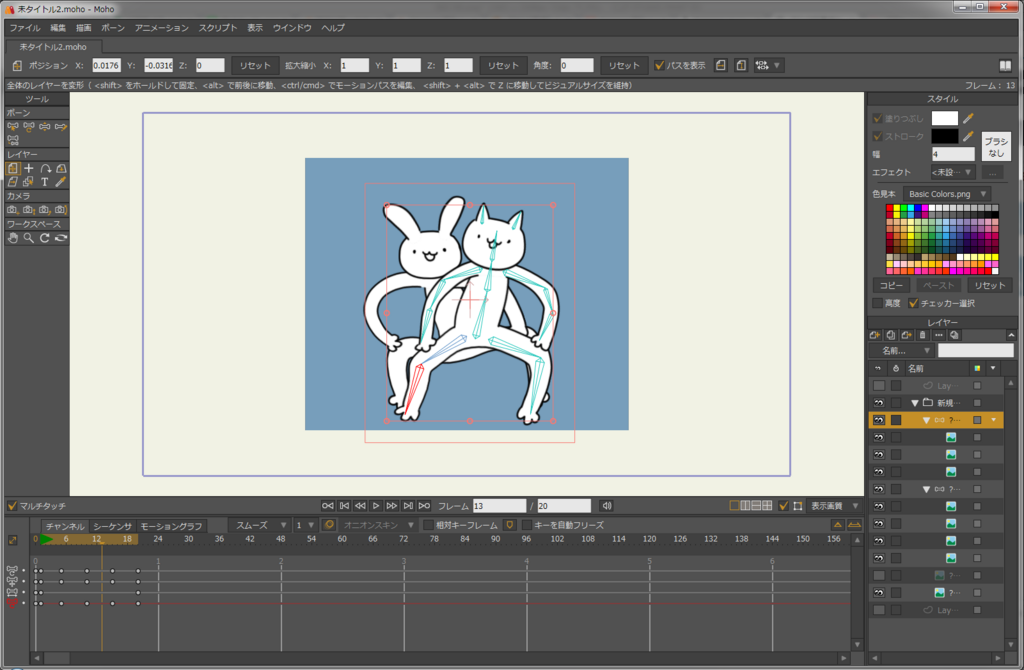This screenshot has height=670, width=1024.
Task: Choose the Zoom Camera tool
Action: coord(29,210)
